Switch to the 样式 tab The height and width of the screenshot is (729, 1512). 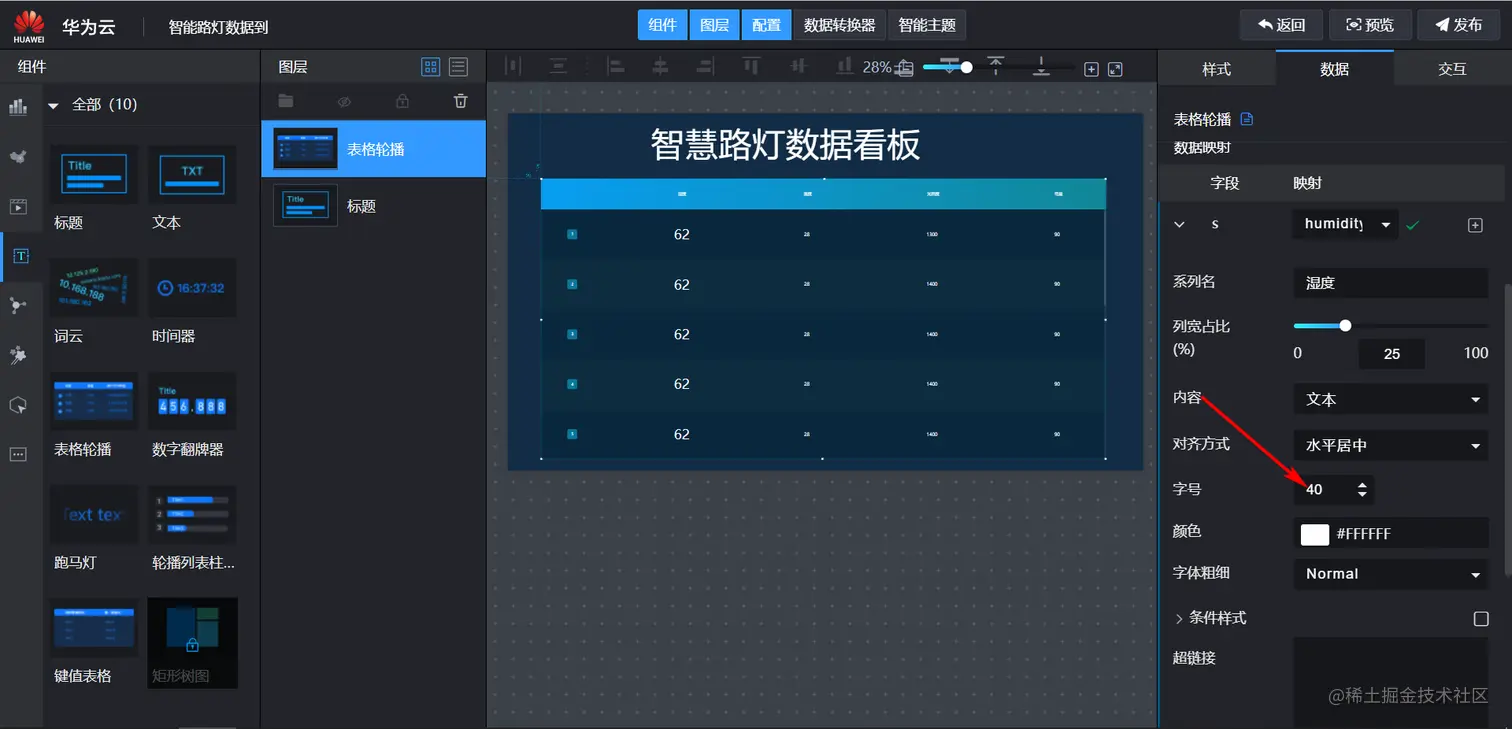click(1216, 68)
